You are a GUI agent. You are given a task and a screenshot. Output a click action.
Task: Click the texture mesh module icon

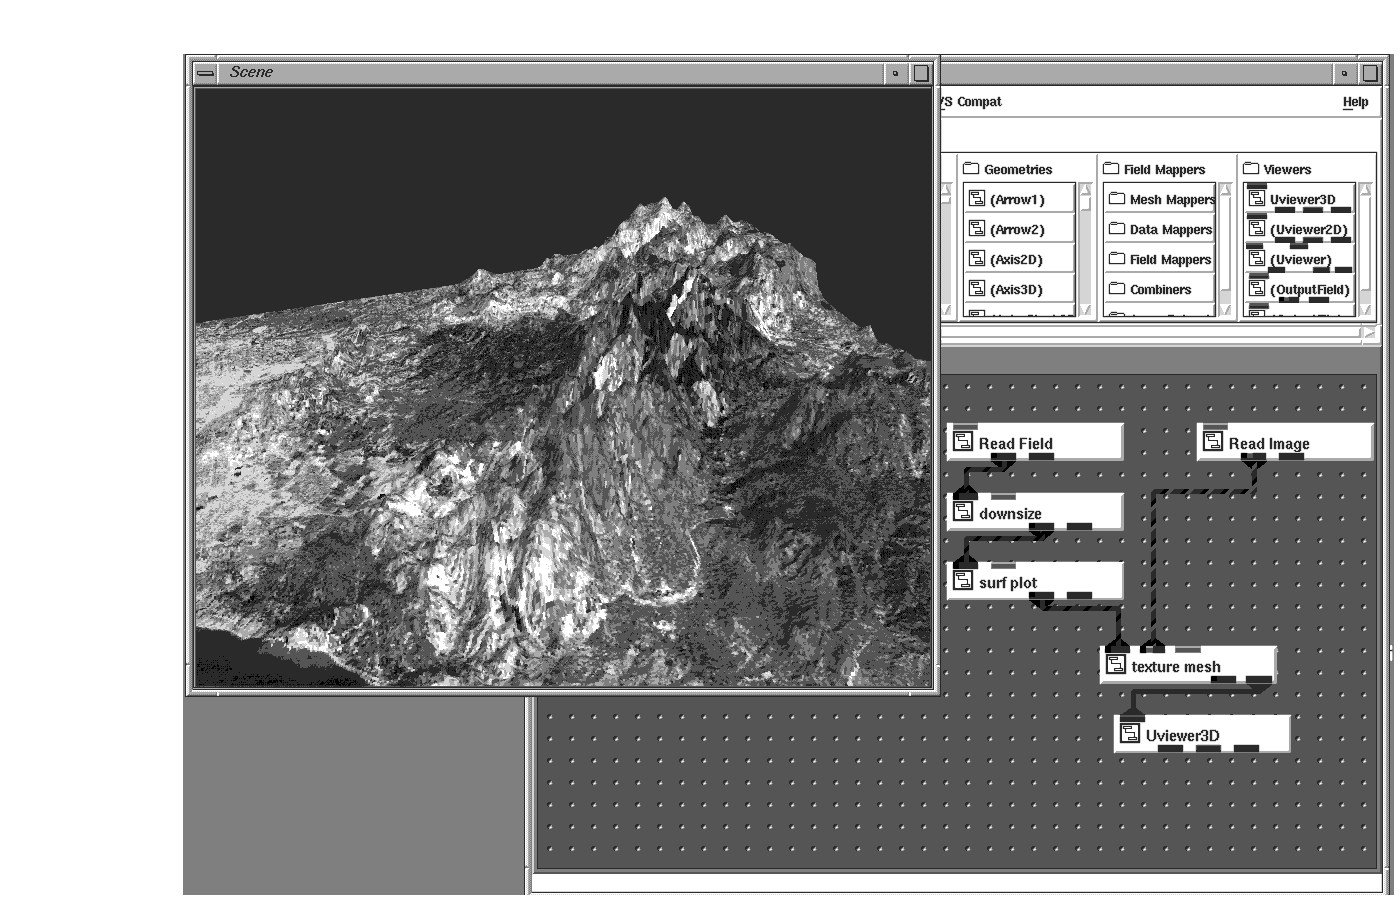(1117, 665)
